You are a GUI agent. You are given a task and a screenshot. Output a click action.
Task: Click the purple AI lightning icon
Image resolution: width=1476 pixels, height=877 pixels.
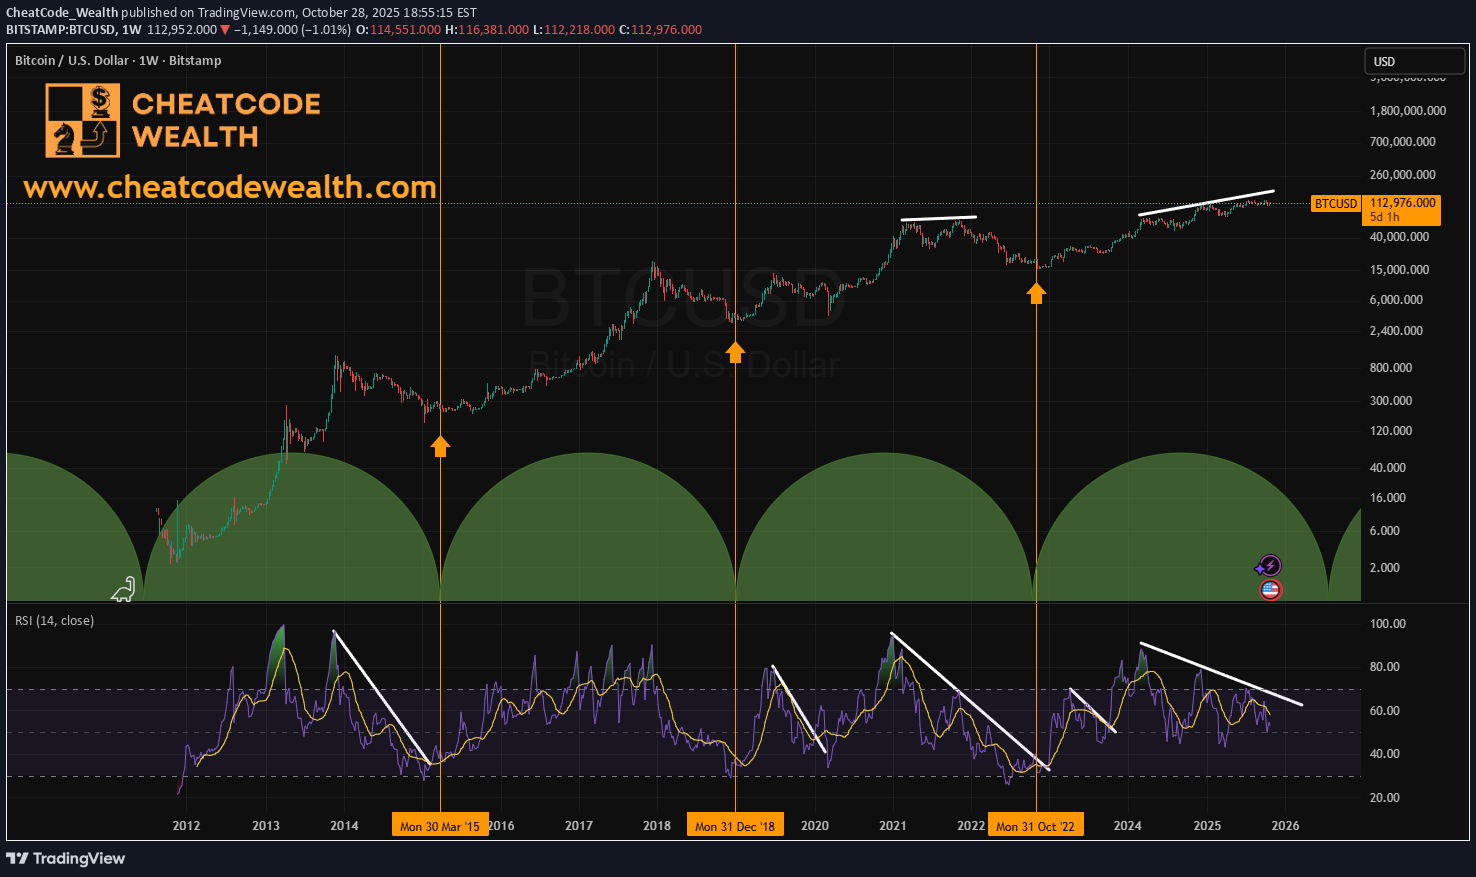[x=1268, y=565]
